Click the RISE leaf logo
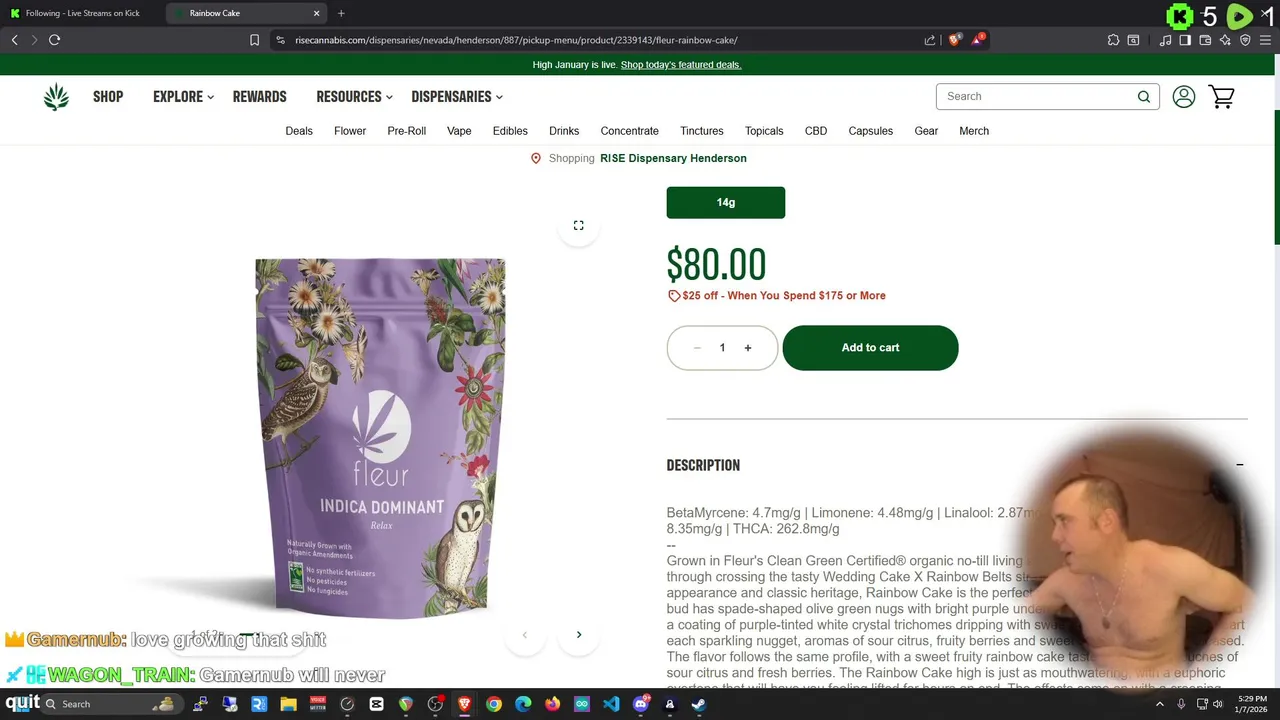 tap(56, 97)
